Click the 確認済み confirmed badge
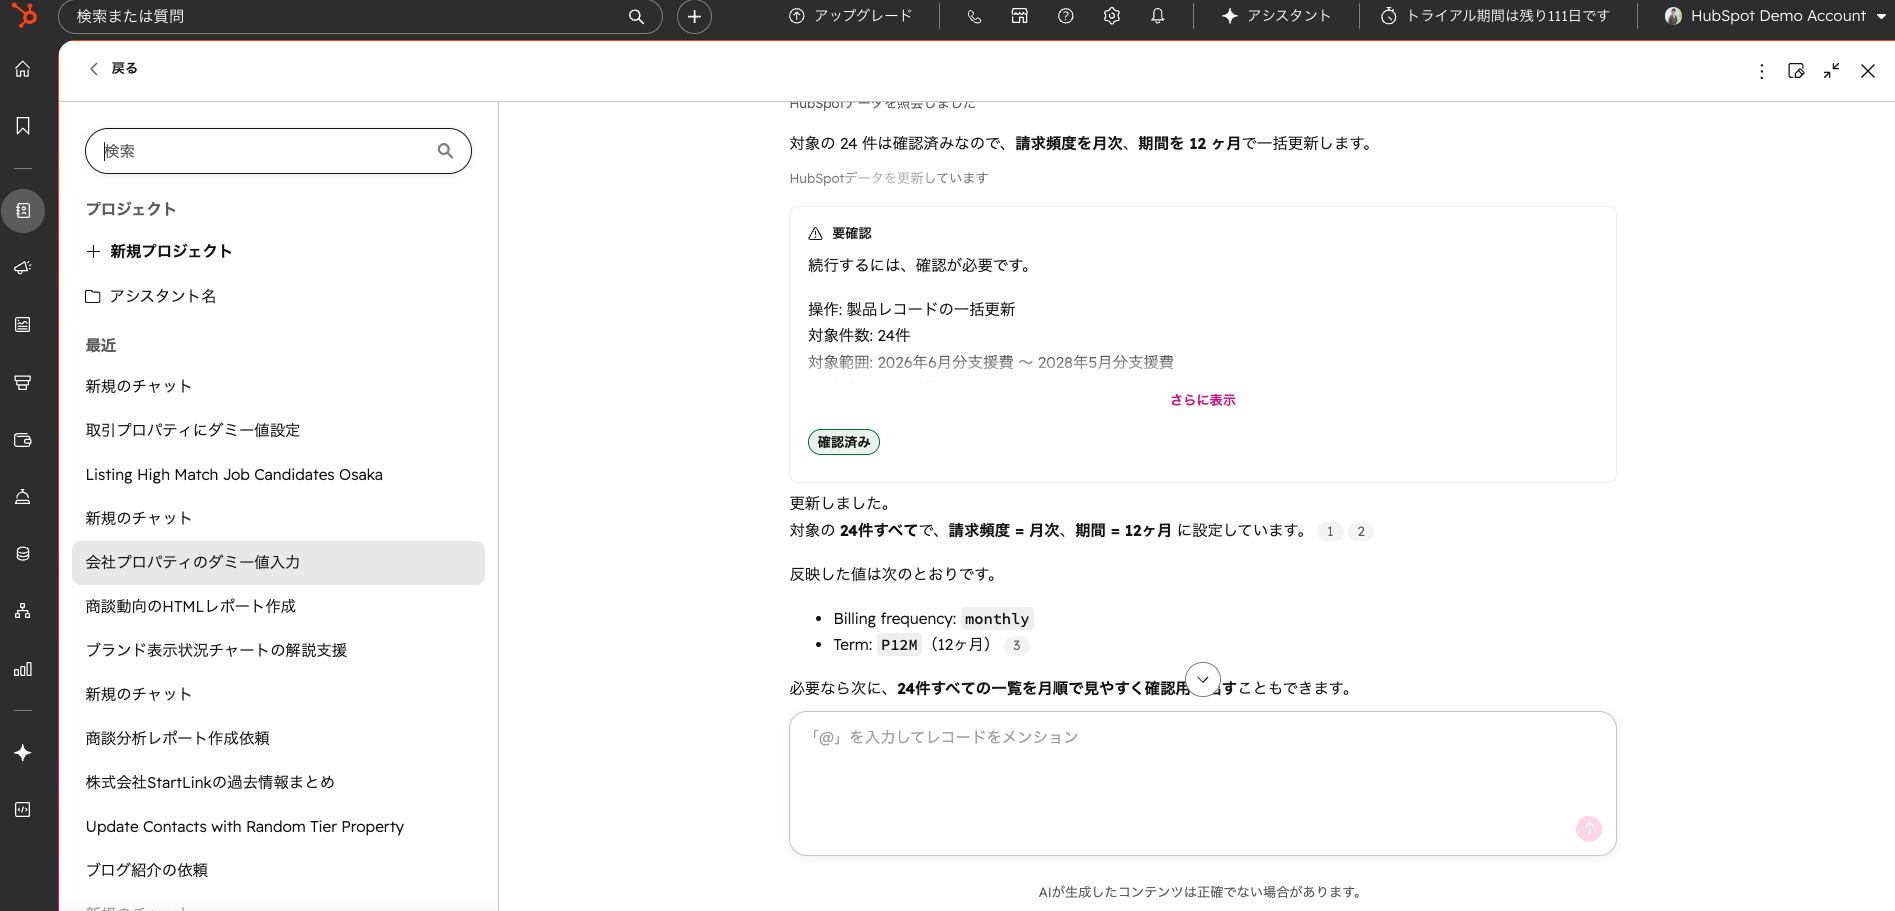Viewport: 1895px width, 911px height. coord(844,442)
